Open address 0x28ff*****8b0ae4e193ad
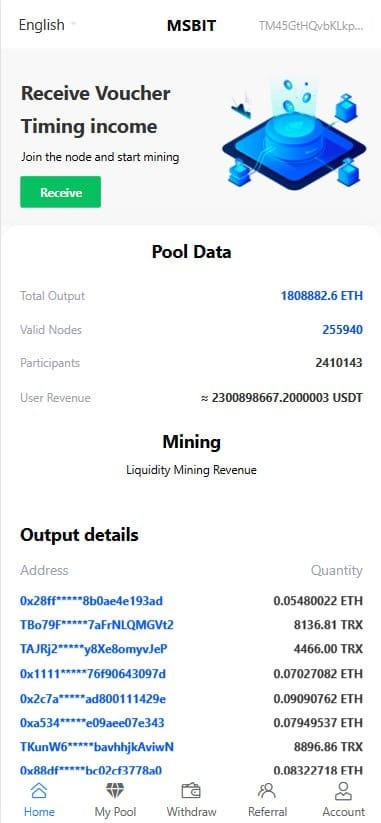 [91, 600]
